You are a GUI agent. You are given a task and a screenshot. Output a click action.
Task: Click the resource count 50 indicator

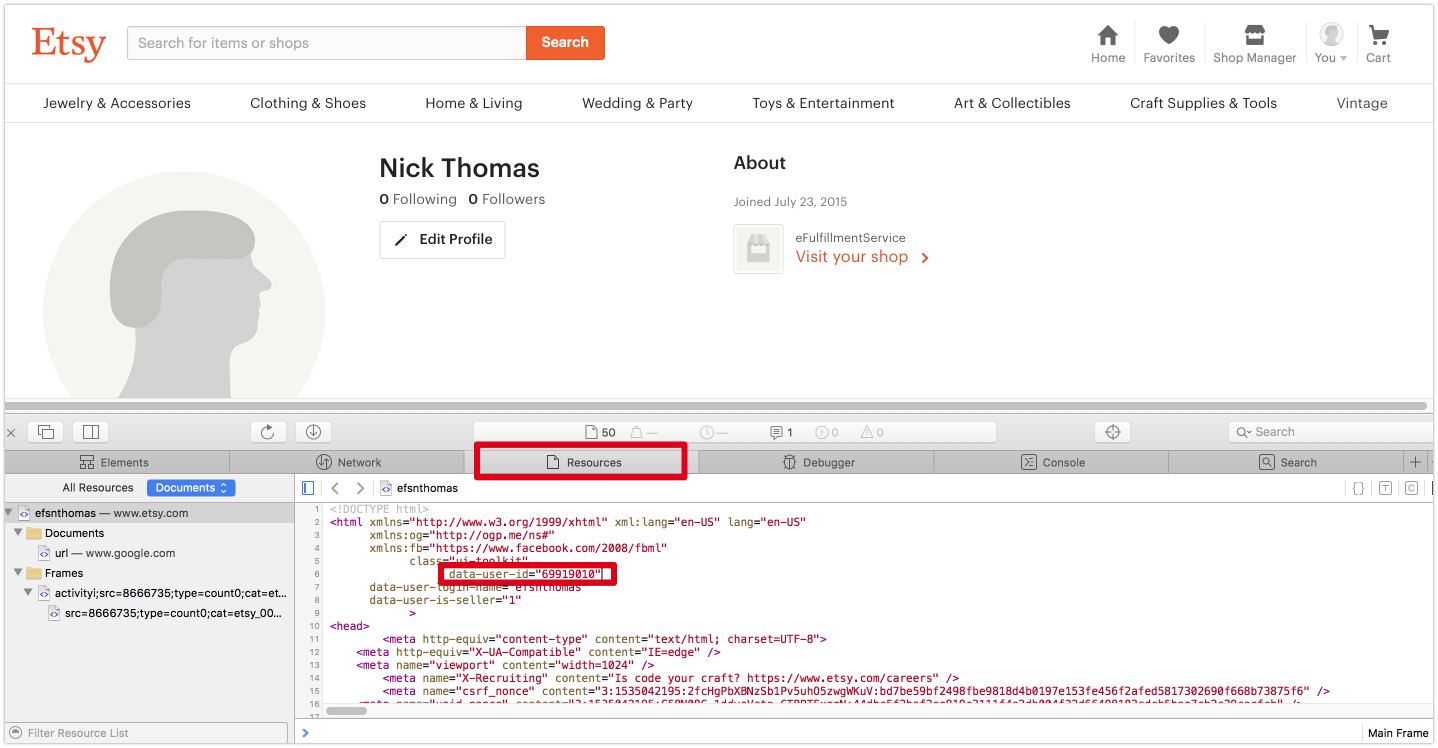click(x=601, y=433)
